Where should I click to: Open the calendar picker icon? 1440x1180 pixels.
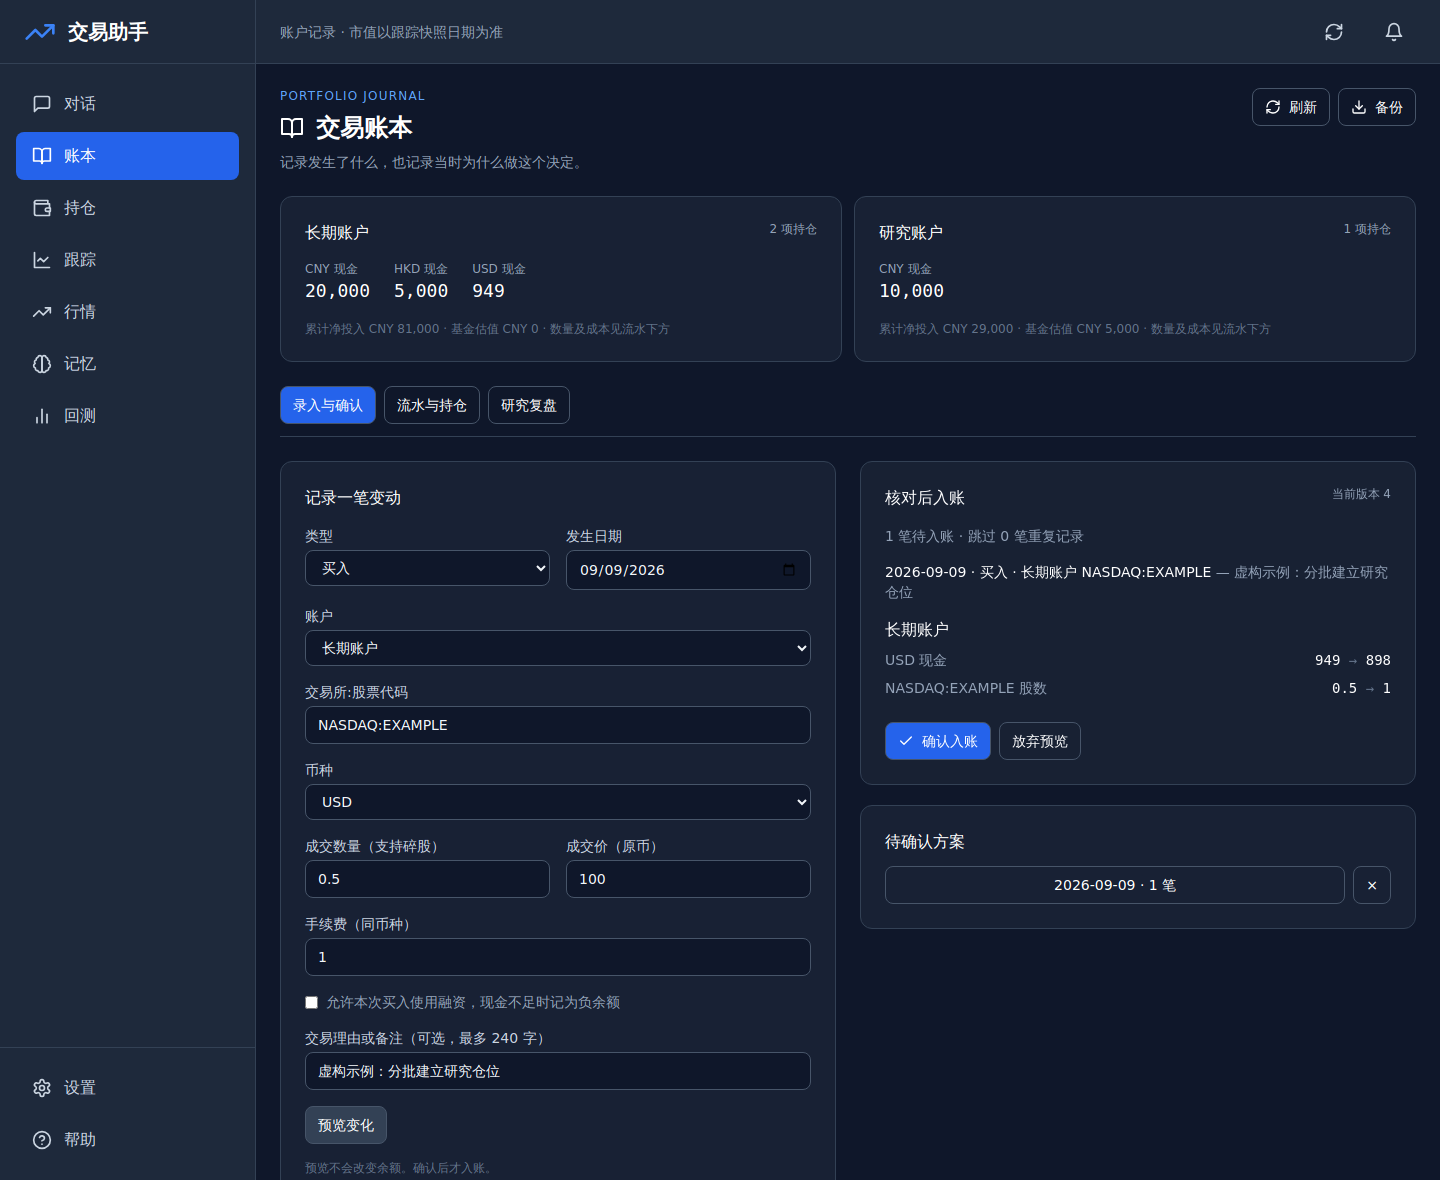point(789,570)
